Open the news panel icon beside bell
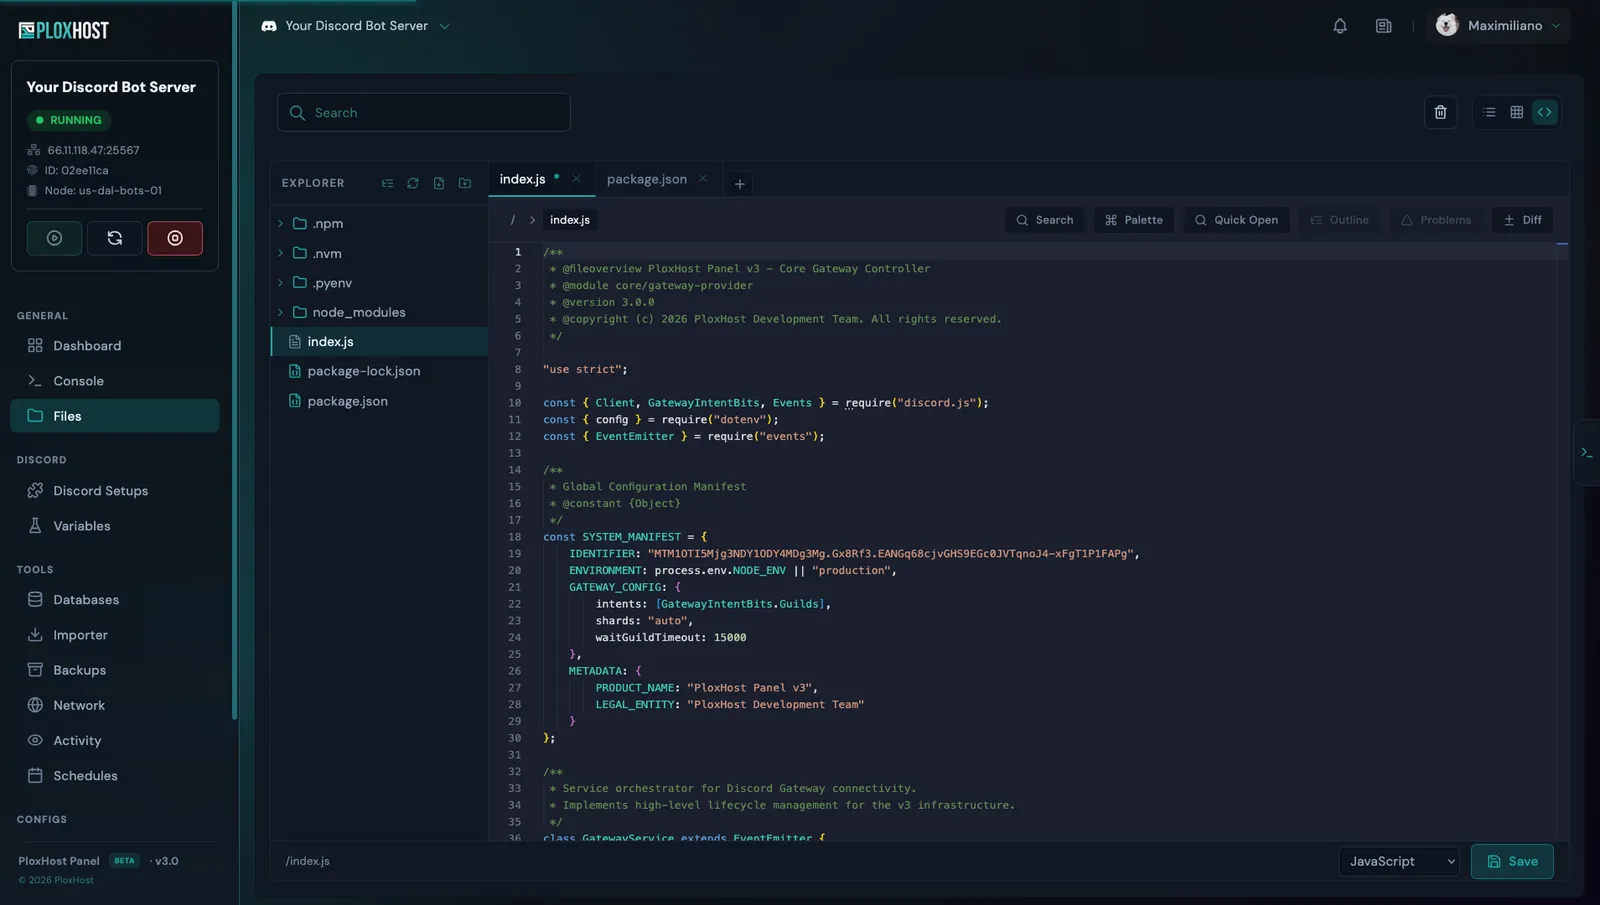The height and width of the screenshot is (905, 1600). (x=1384, y=26)
